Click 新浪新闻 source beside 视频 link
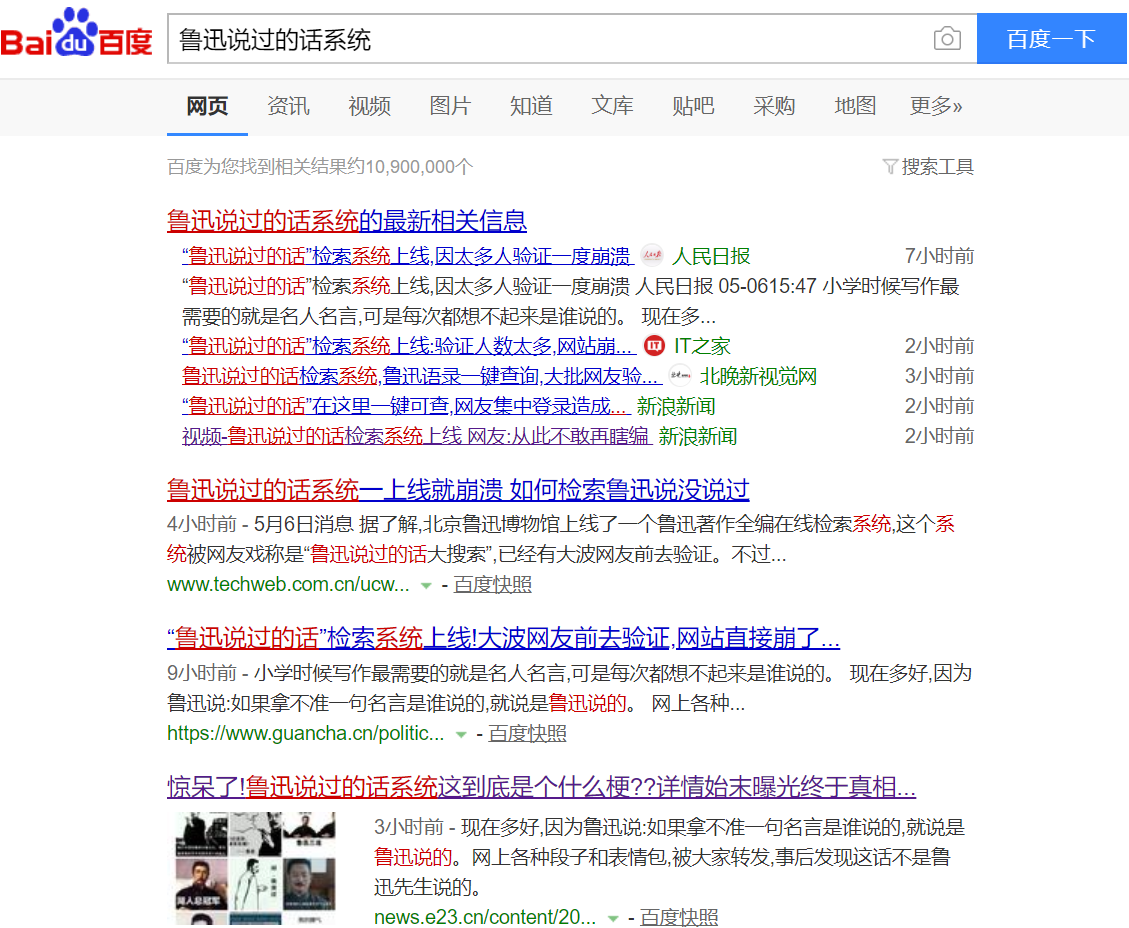 pos(698,436)
